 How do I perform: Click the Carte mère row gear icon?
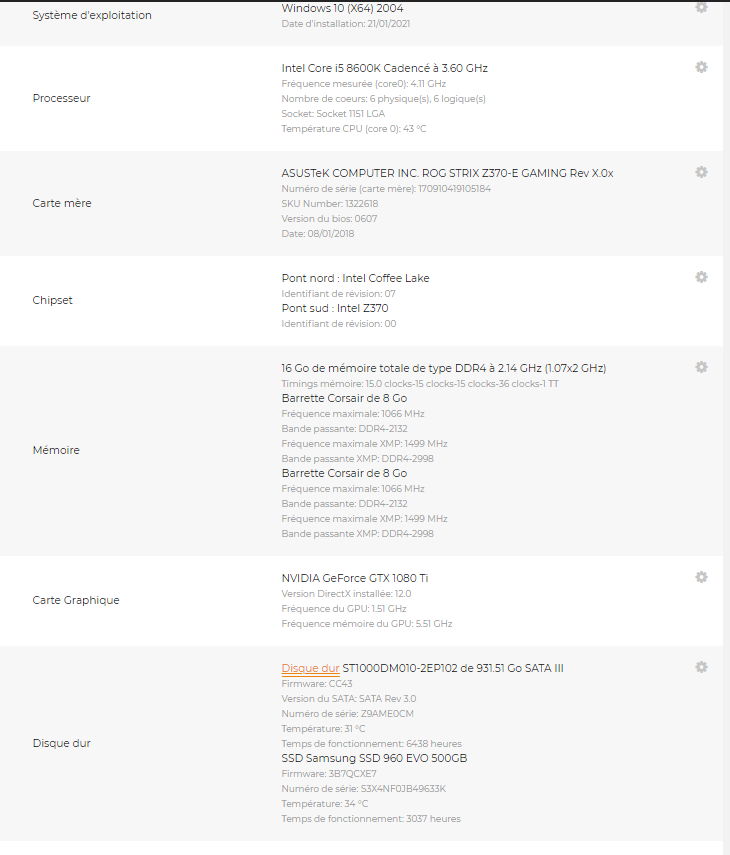pyautogui.click(x=701, y=172)
